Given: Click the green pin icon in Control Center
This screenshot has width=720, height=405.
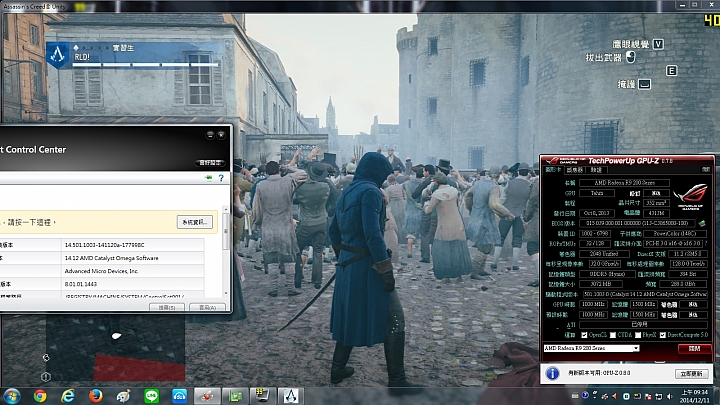Looking at the screenshot, I should pos(209,178).
